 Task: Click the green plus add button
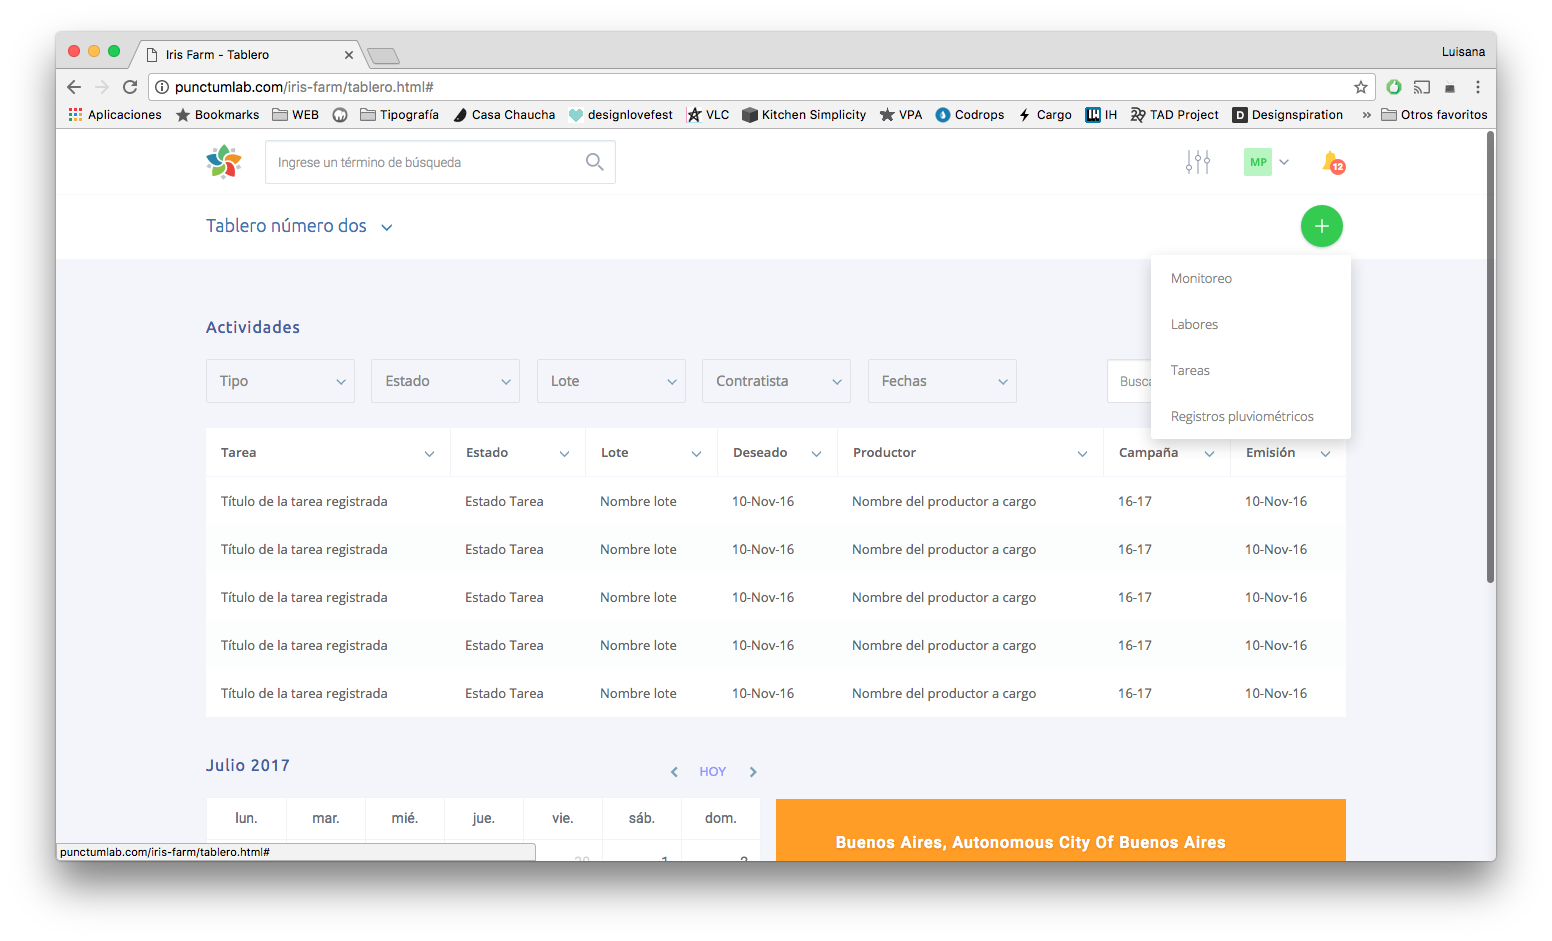pos(1321,226)
